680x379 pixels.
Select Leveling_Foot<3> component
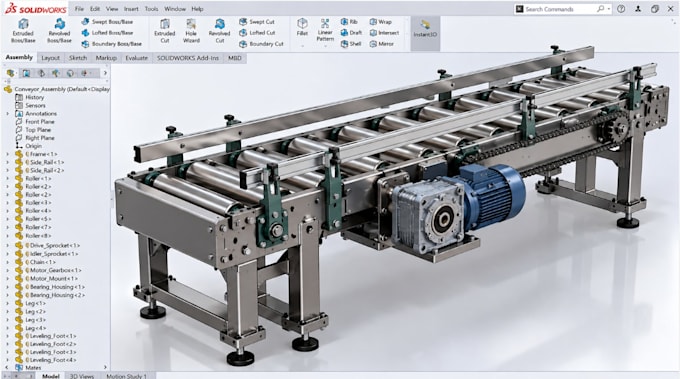[46, 352]
